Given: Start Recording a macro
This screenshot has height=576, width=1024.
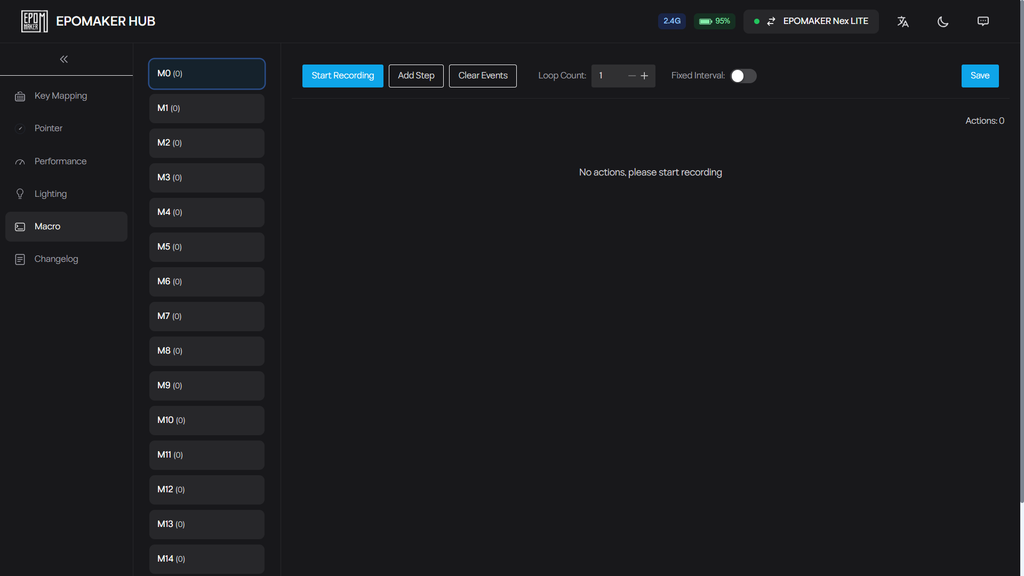Looking at the screenshot, I should (343, 76).
